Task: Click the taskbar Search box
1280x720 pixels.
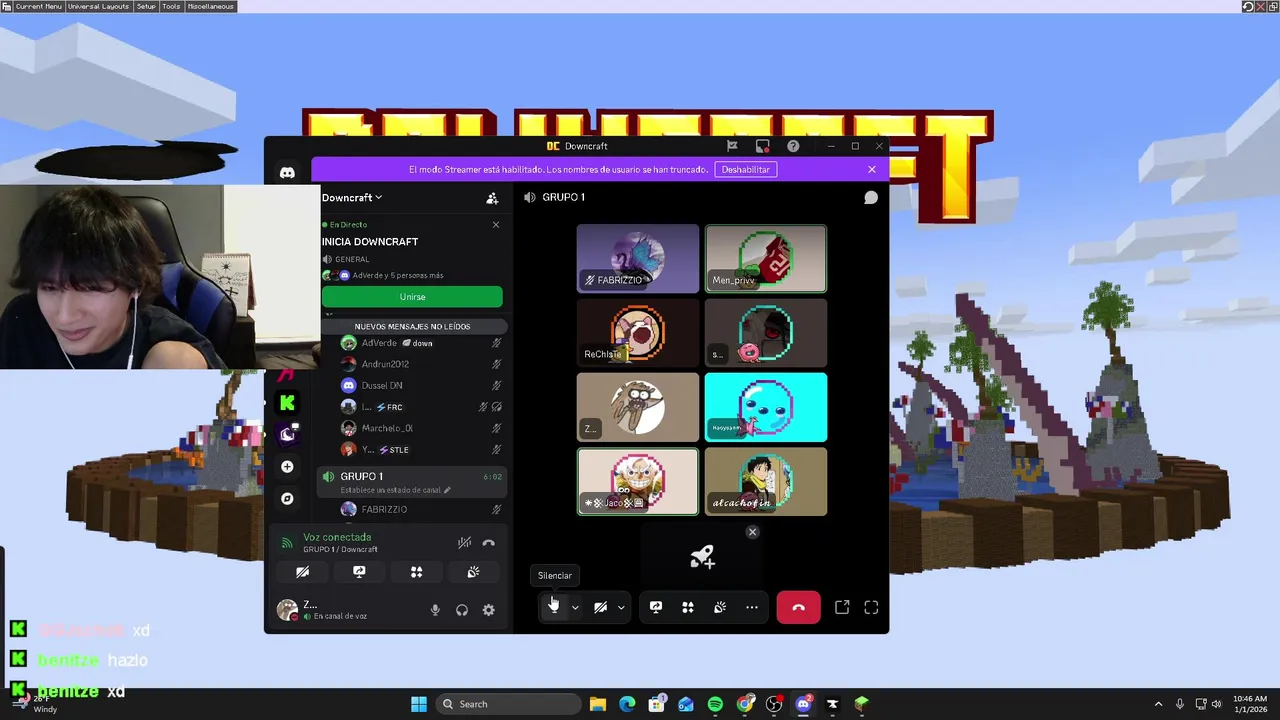Action: [506, 704]
